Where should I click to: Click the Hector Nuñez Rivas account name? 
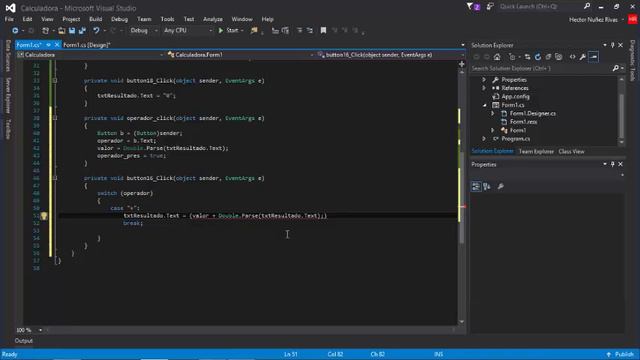pos(593,20)
